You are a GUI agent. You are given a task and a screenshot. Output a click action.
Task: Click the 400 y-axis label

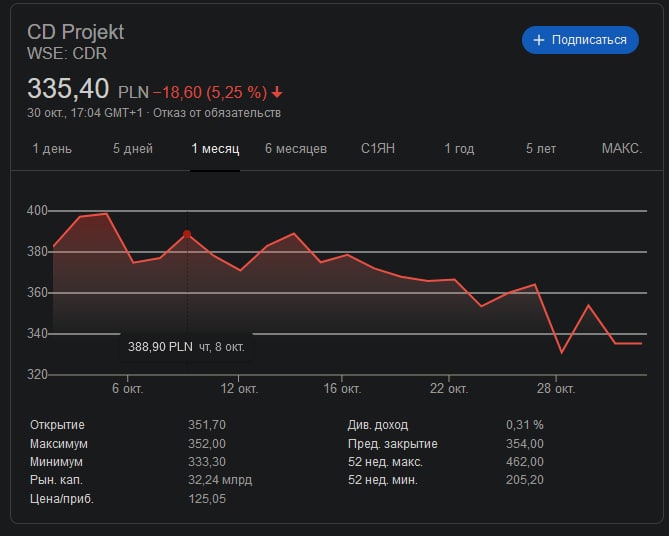click(x=37, y=210)
